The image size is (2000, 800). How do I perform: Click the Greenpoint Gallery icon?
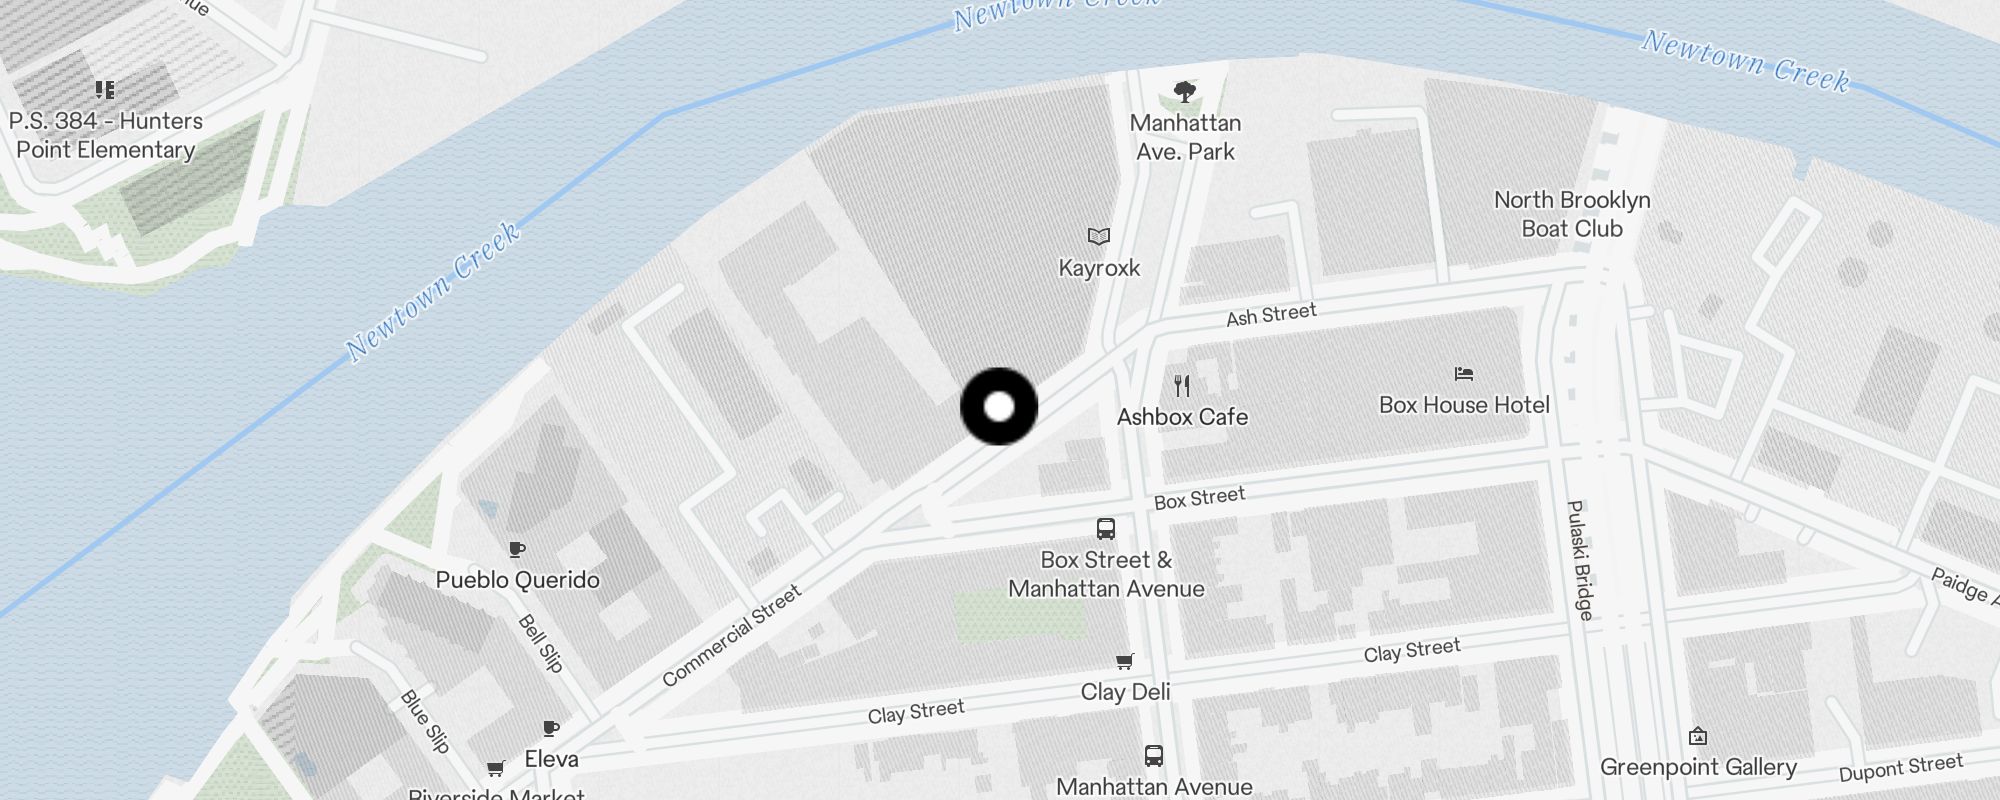click(x=1697, y=737)
